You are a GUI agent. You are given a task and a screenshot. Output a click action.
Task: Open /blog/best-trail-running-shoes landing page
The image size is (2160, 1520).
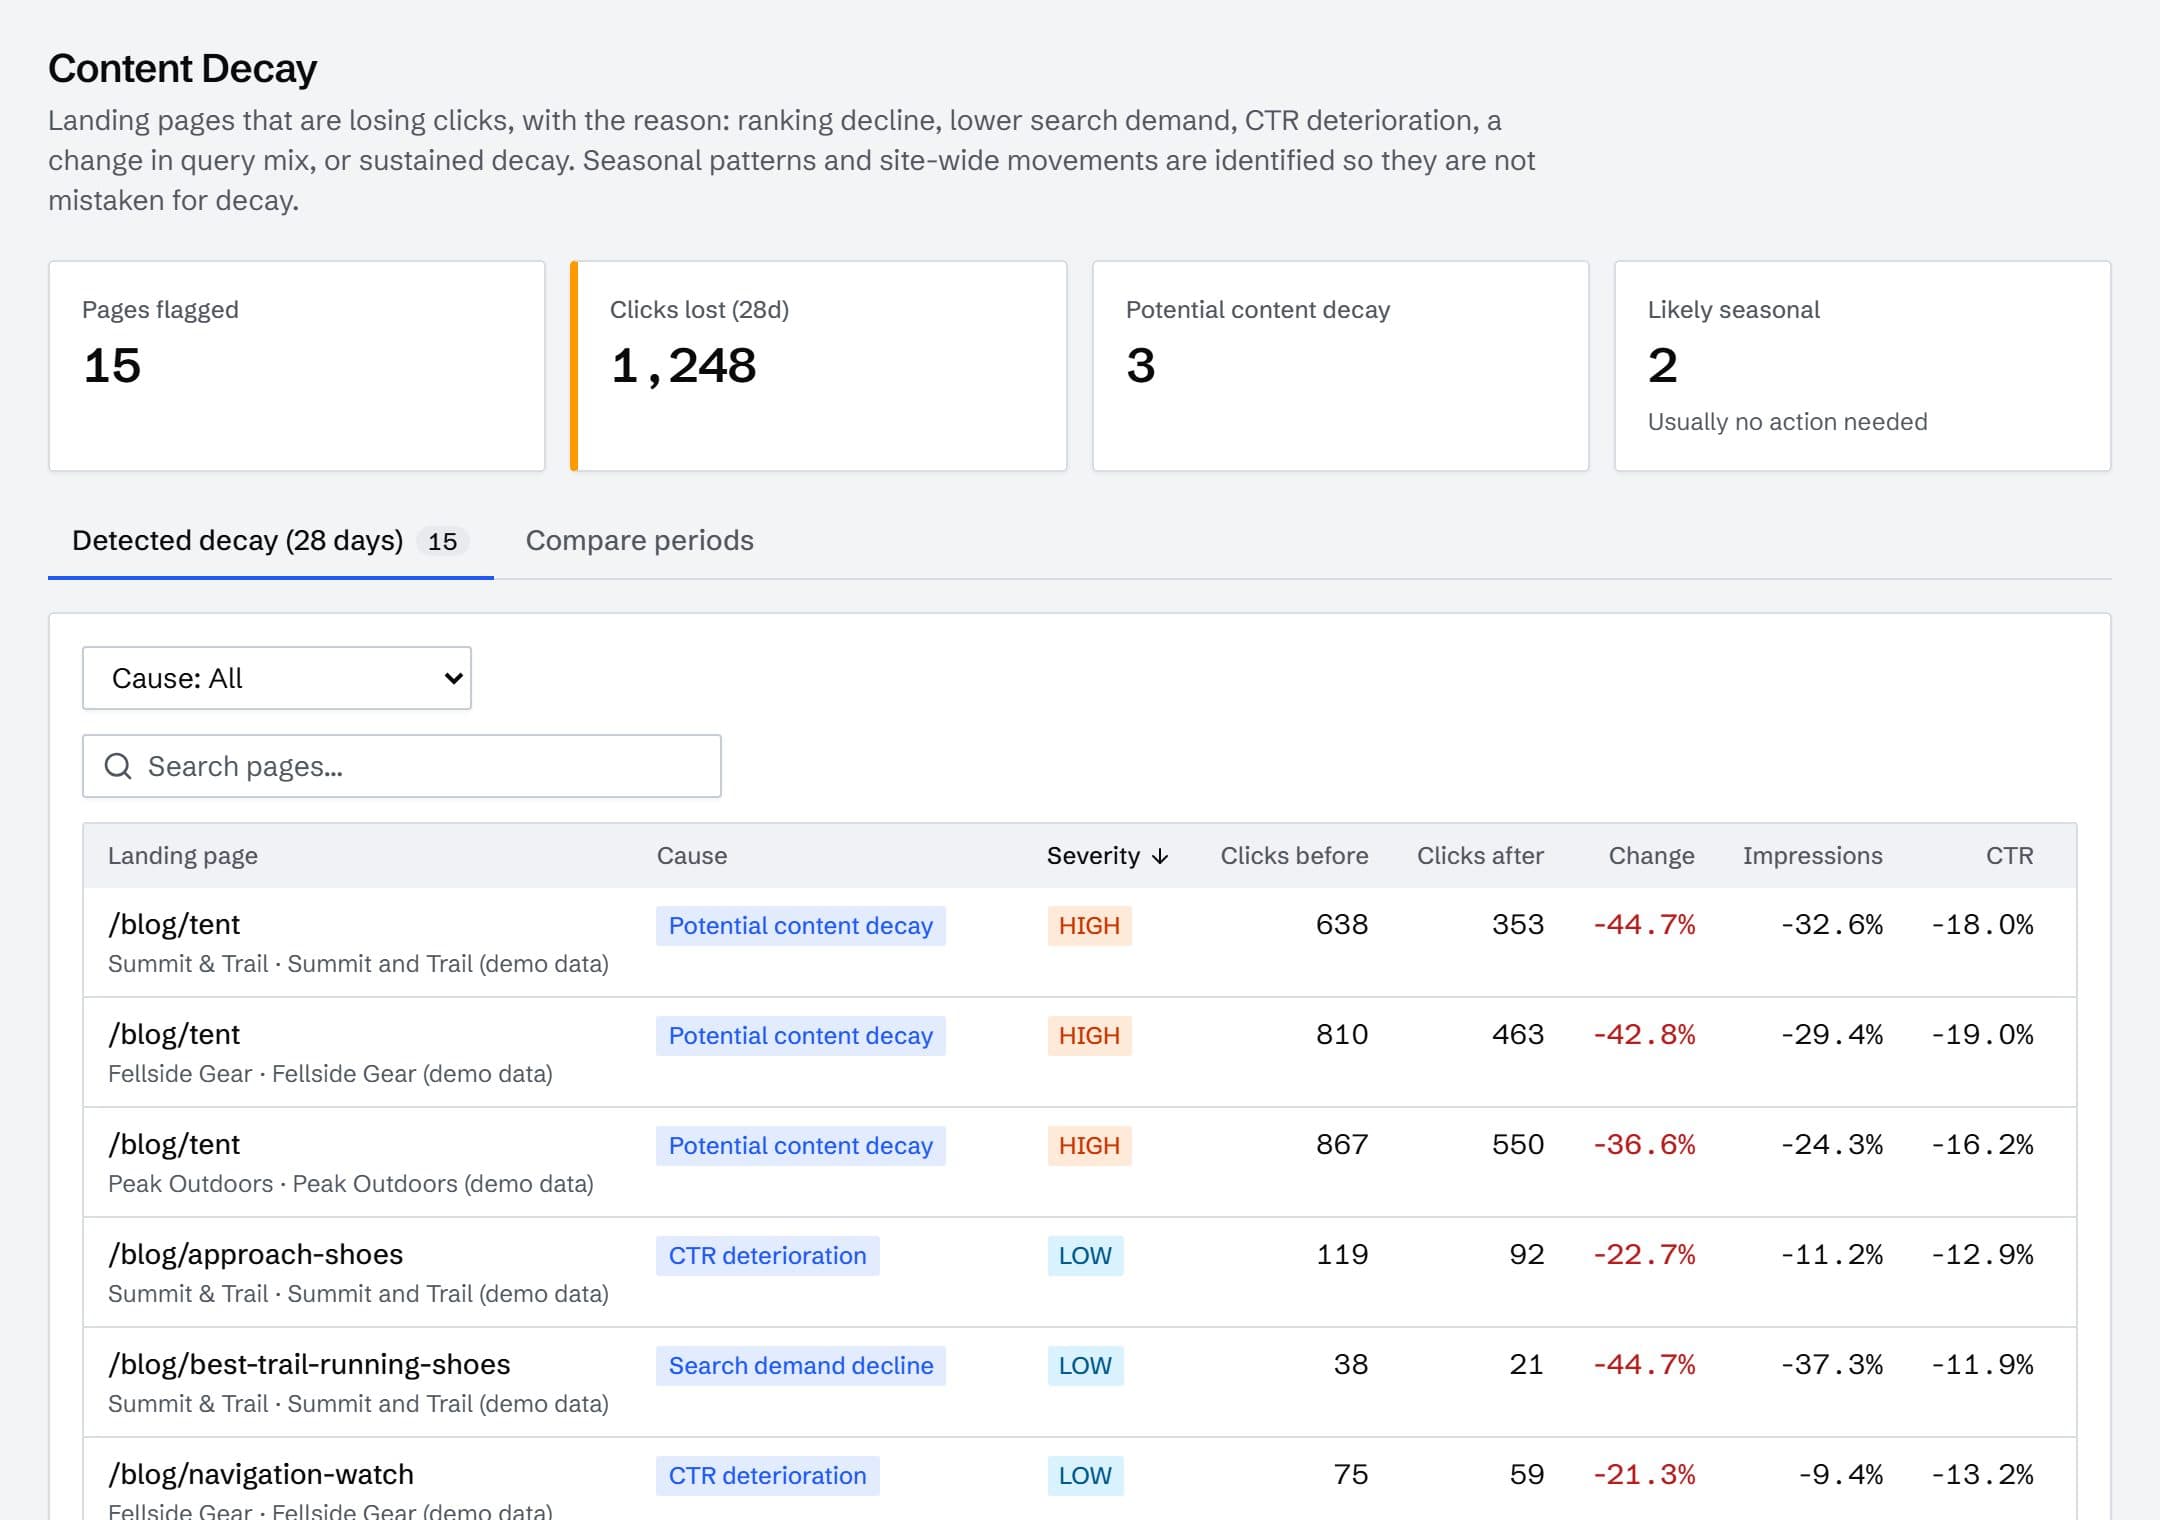(309, 1365)
